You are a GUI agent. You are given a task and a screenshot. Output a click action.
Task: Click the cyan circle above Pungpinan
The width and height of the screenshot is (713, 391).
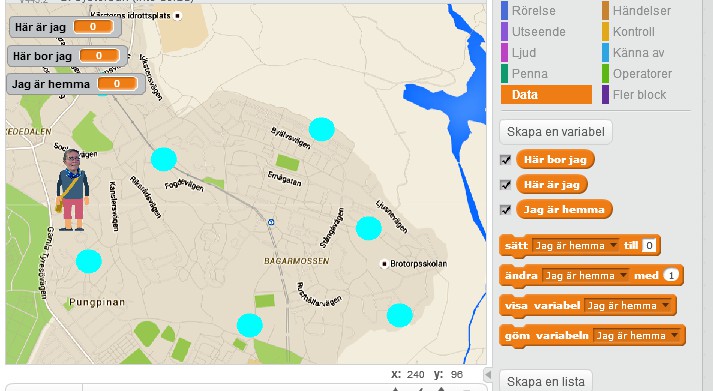[x=89, y=261]
